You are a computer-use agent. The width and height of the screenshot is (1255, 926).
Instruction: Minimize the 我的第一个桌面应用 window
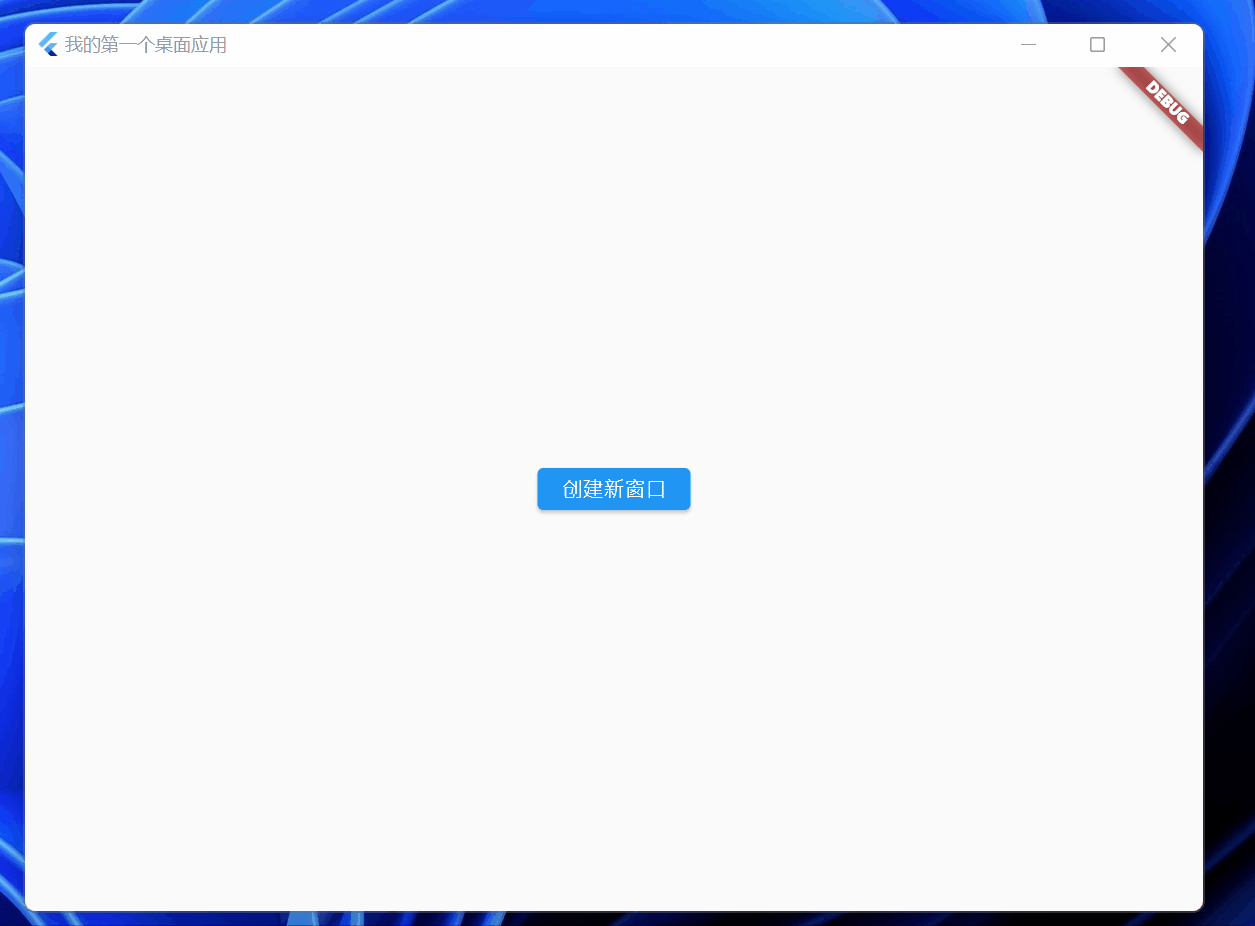pos(1028,45)
